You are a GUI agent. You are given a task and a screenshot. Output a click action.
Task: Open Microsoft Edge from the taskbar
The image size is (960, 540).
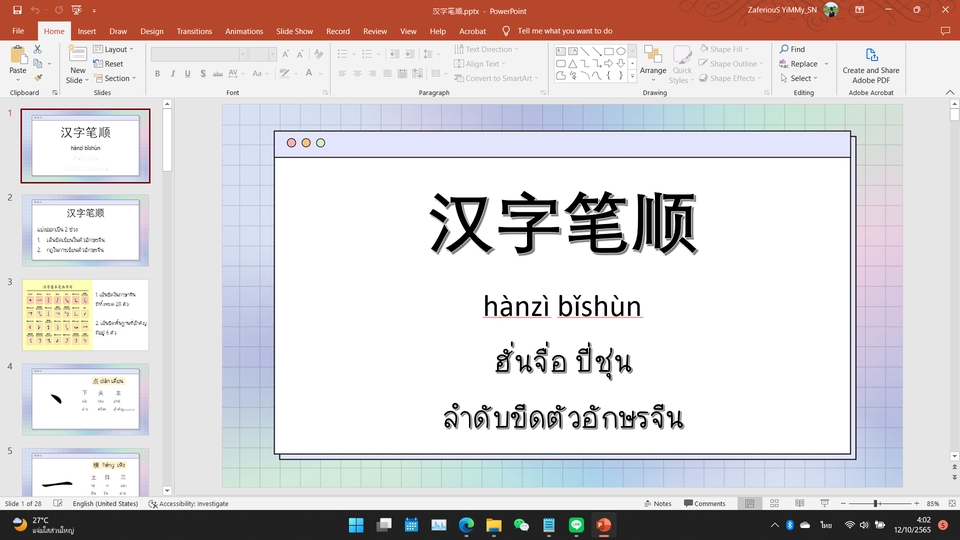467,525
